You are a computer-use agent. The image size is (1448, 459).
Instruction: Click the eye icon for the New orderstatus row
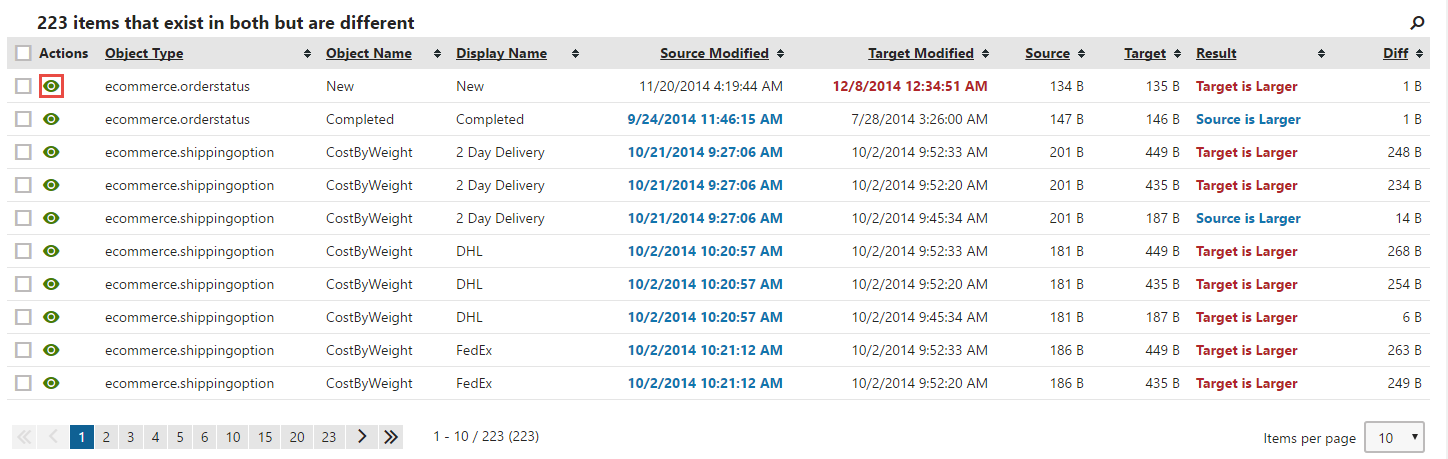[52, 87]
